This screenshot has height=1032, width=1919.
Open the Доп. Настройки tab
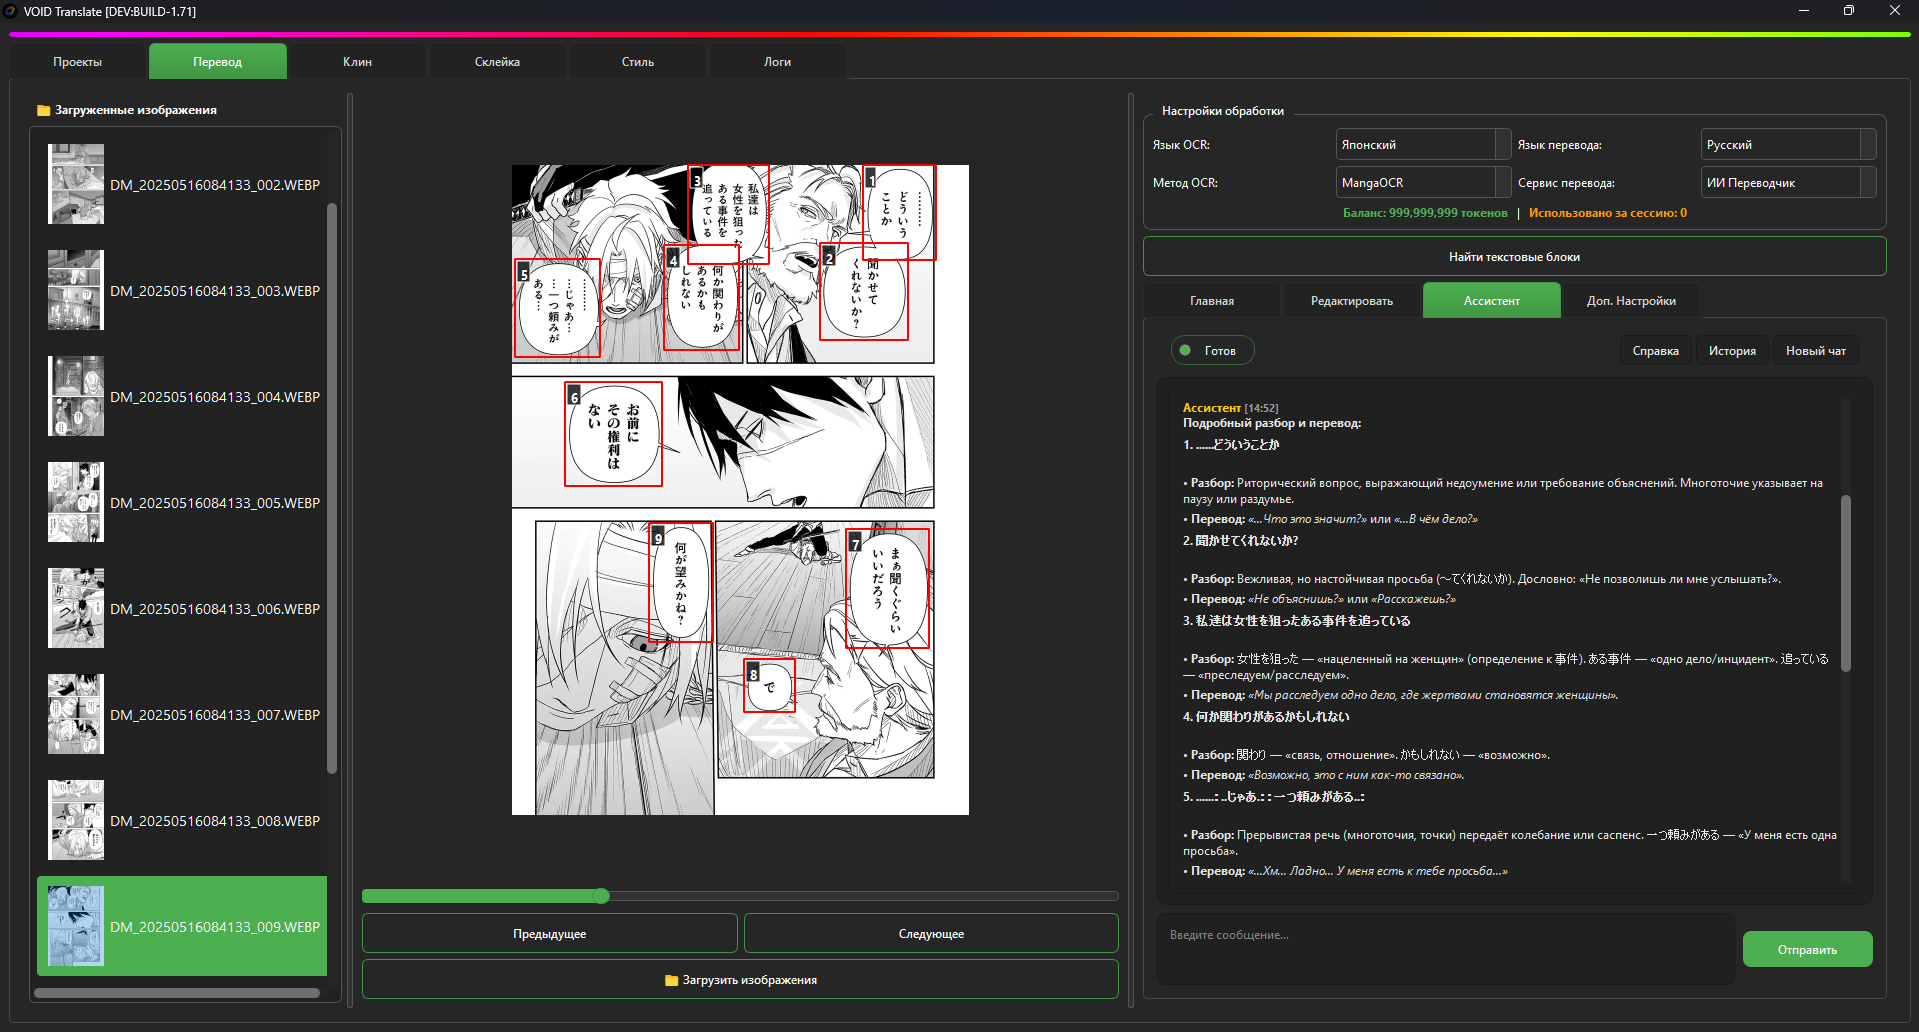click(1630, 301)
